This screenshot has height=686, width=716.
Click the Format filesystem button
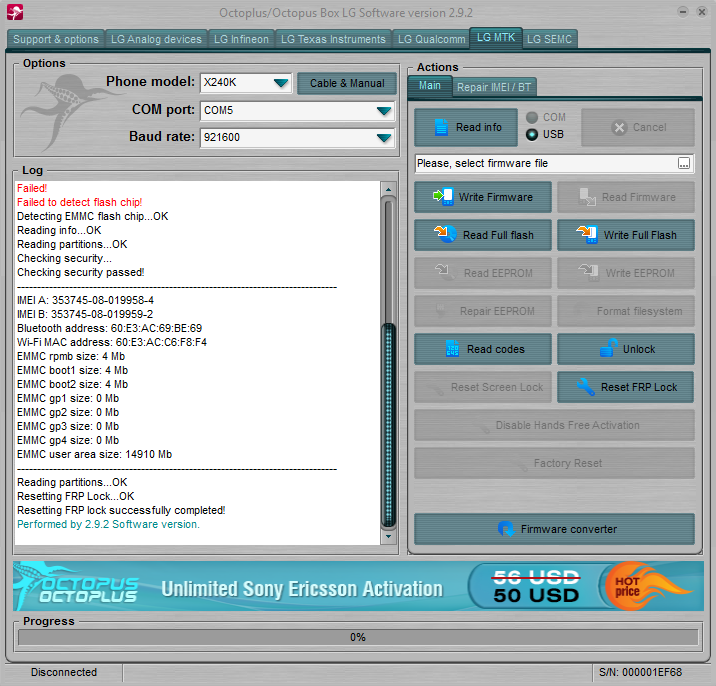tap(626, 311)
